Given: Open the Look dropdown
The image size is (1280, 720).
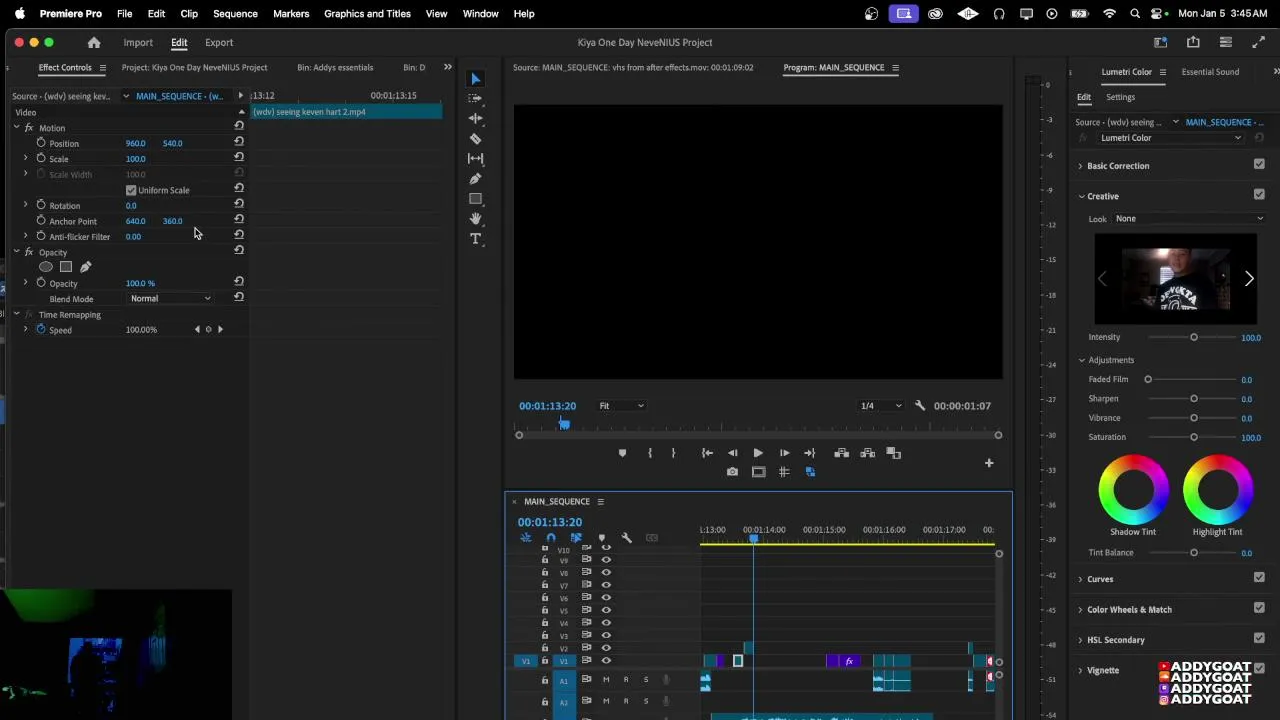Looking at the screenshot, I should pyautogui.click(x=1189, y=219).
